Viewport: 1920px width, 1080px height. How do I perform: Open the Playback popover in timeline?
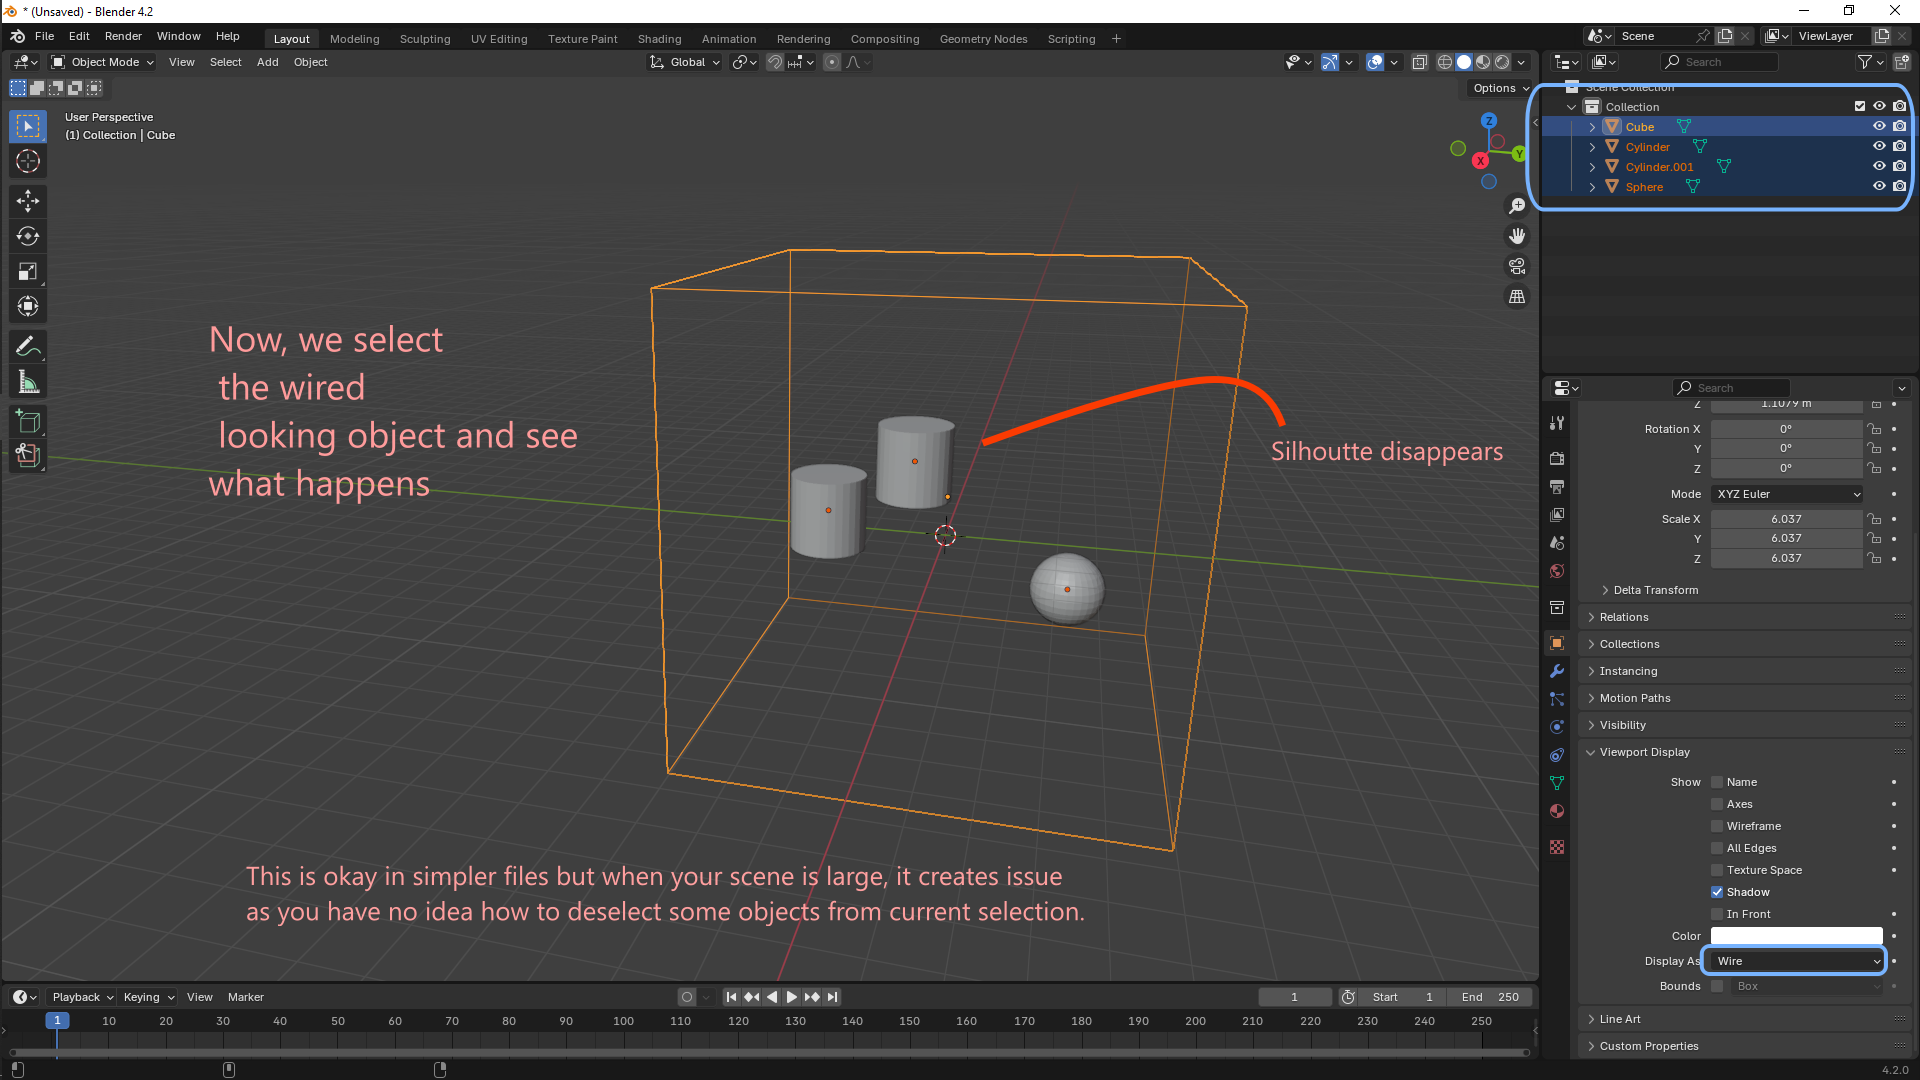point(82,997)
